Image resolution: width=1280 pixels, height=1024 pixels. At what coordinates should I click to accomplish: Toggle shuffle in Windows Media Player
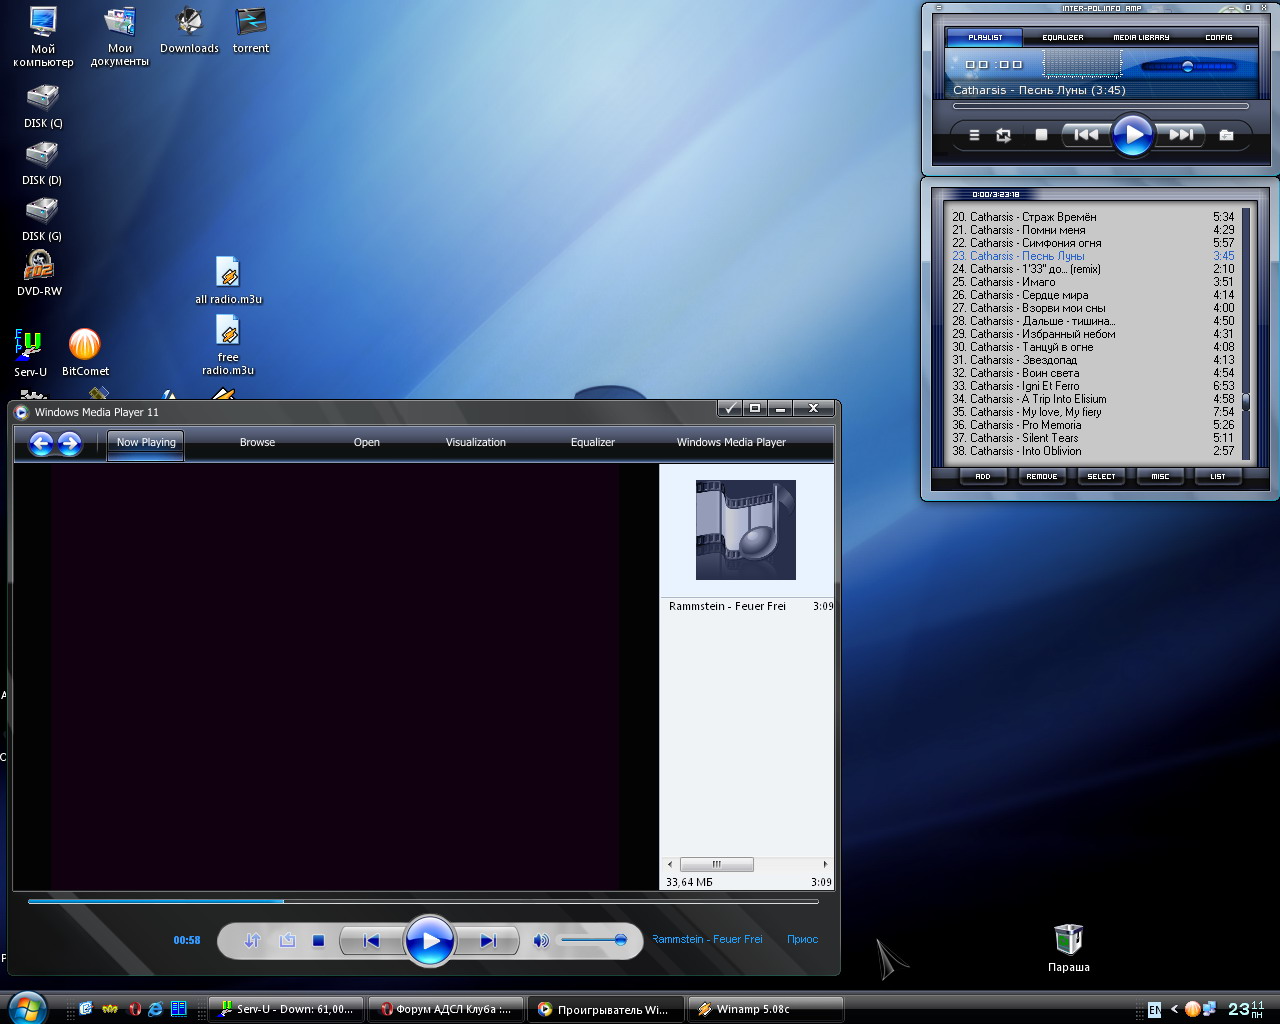pos(252,940)
